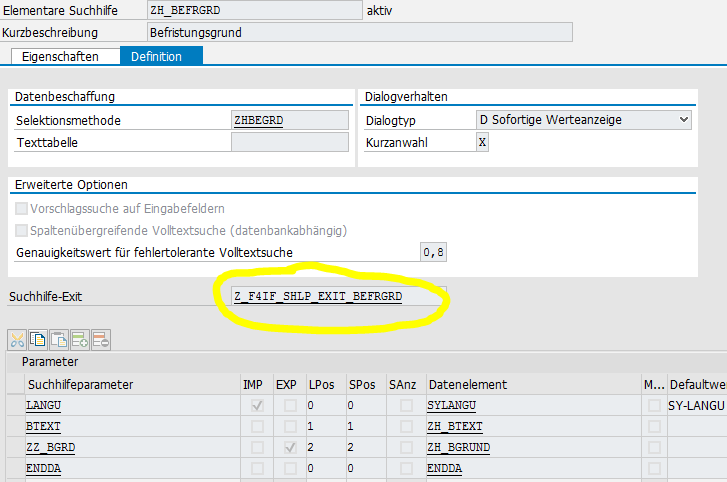Open the SYLANGU data element
Screen dimensions: 727x482
453,405
